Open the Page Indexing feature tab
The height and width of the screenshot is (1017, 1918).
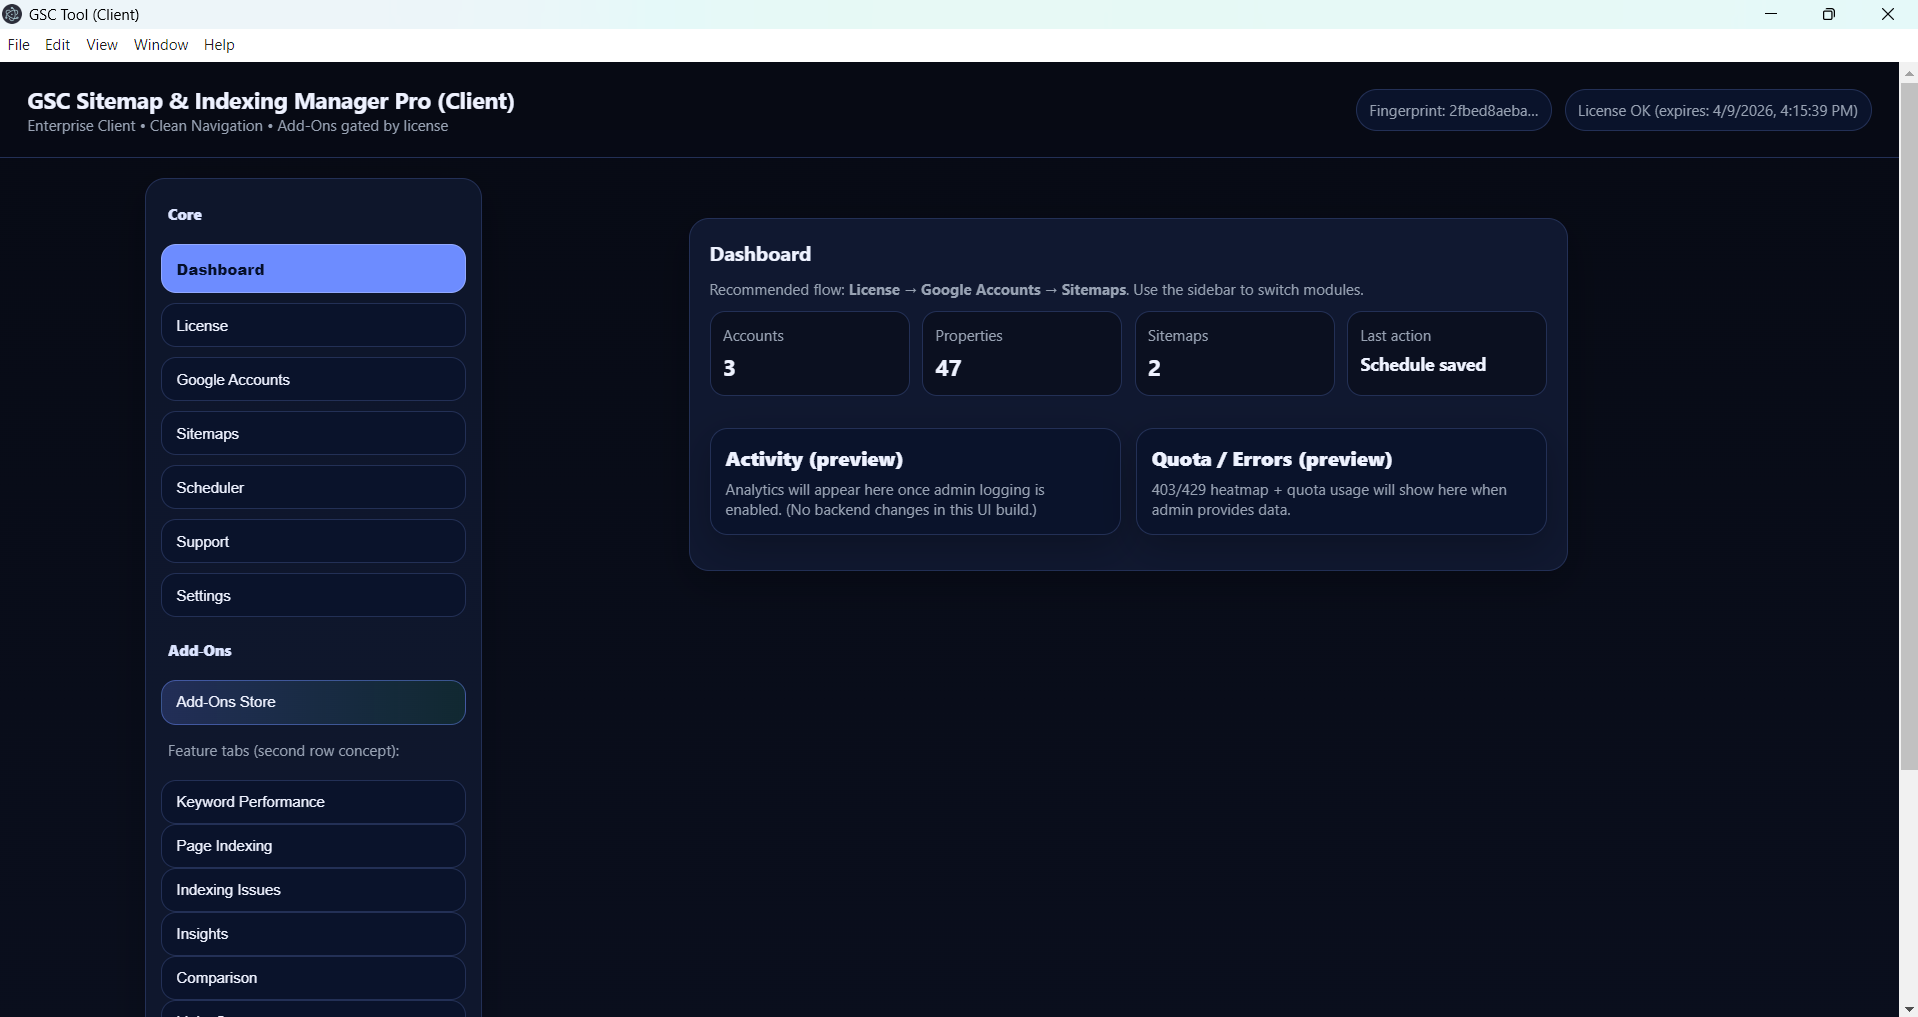pyautogui.click(x=313, y=845)
